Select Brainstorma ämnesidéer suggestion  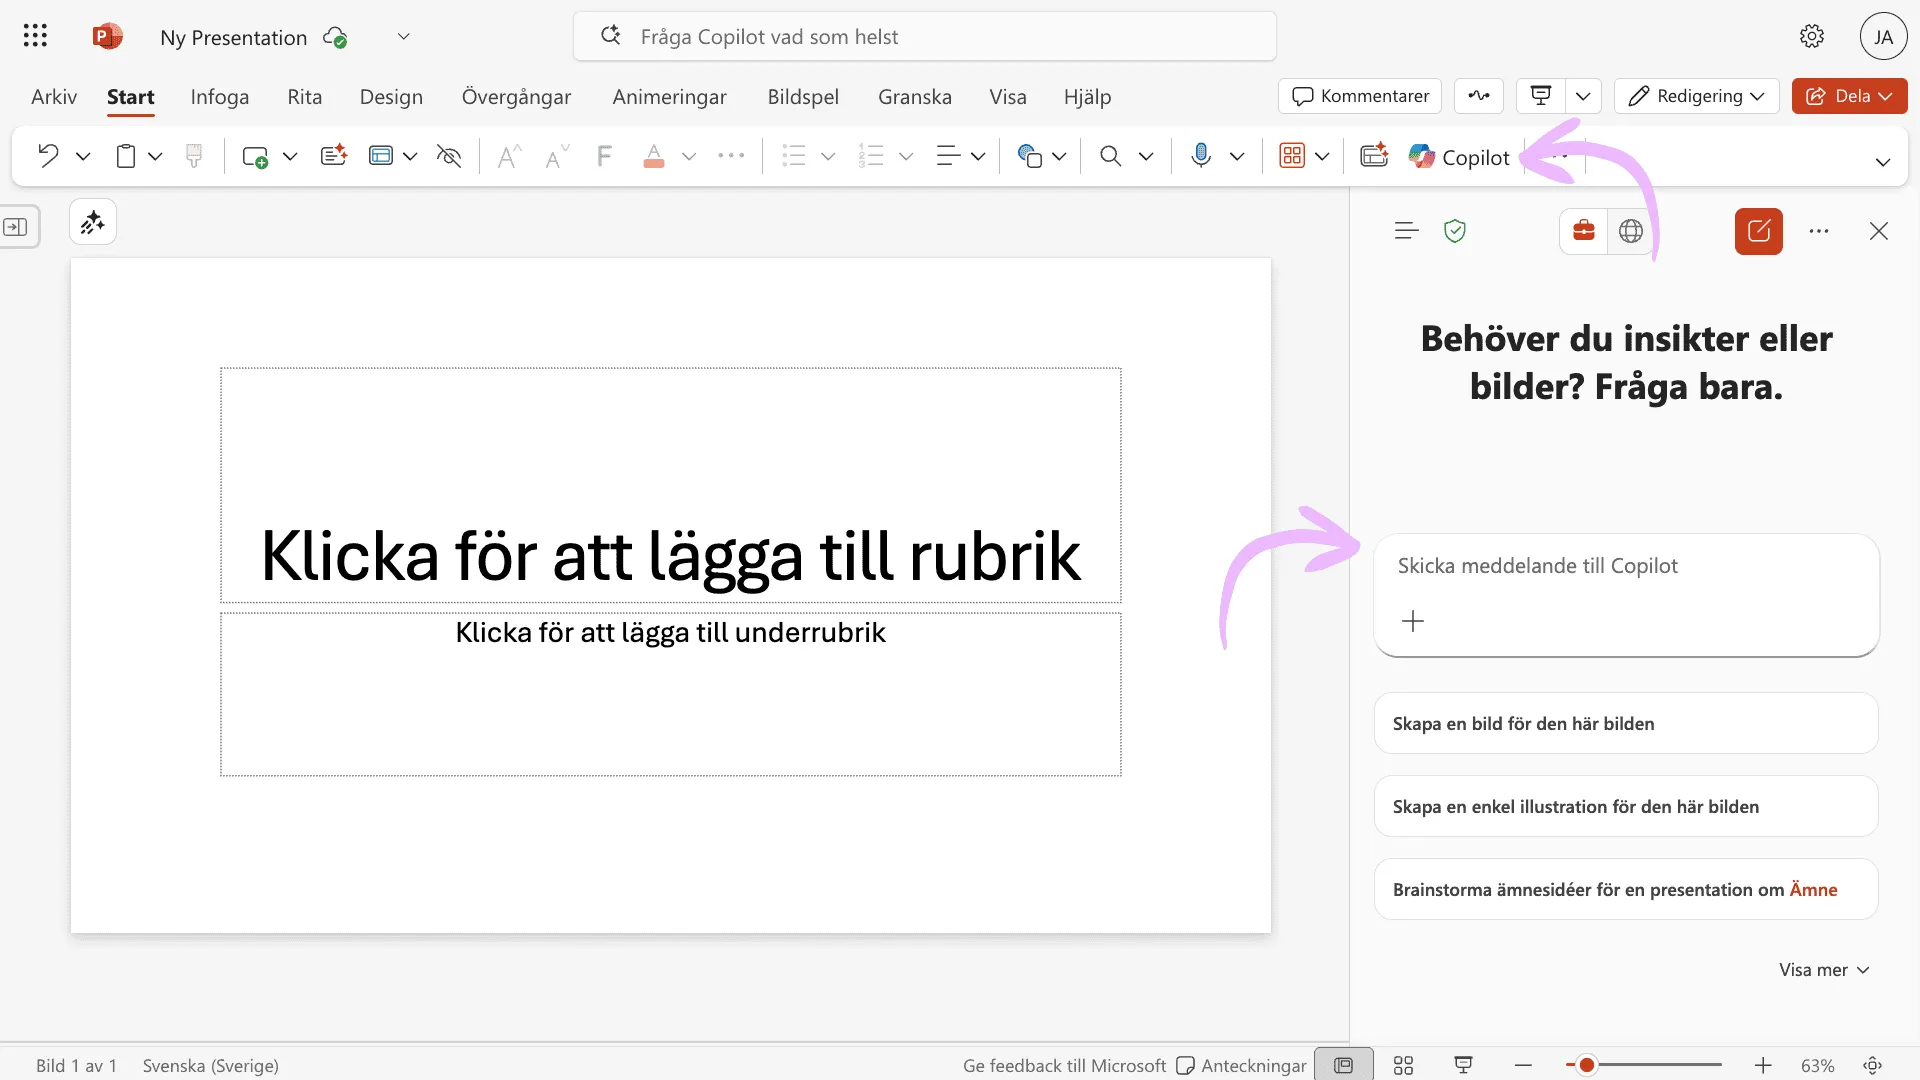[x=1626, y=890]
